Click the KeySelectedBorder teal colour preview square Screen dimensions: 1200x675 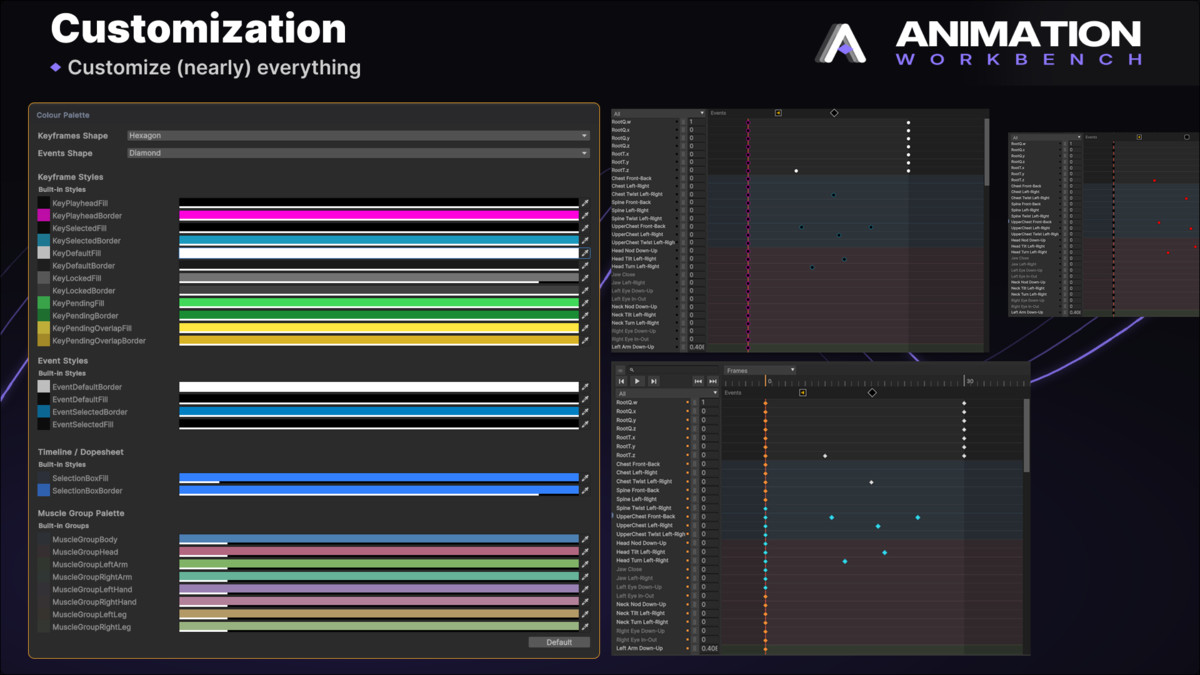pyautogui.click(x=43, y=240)
